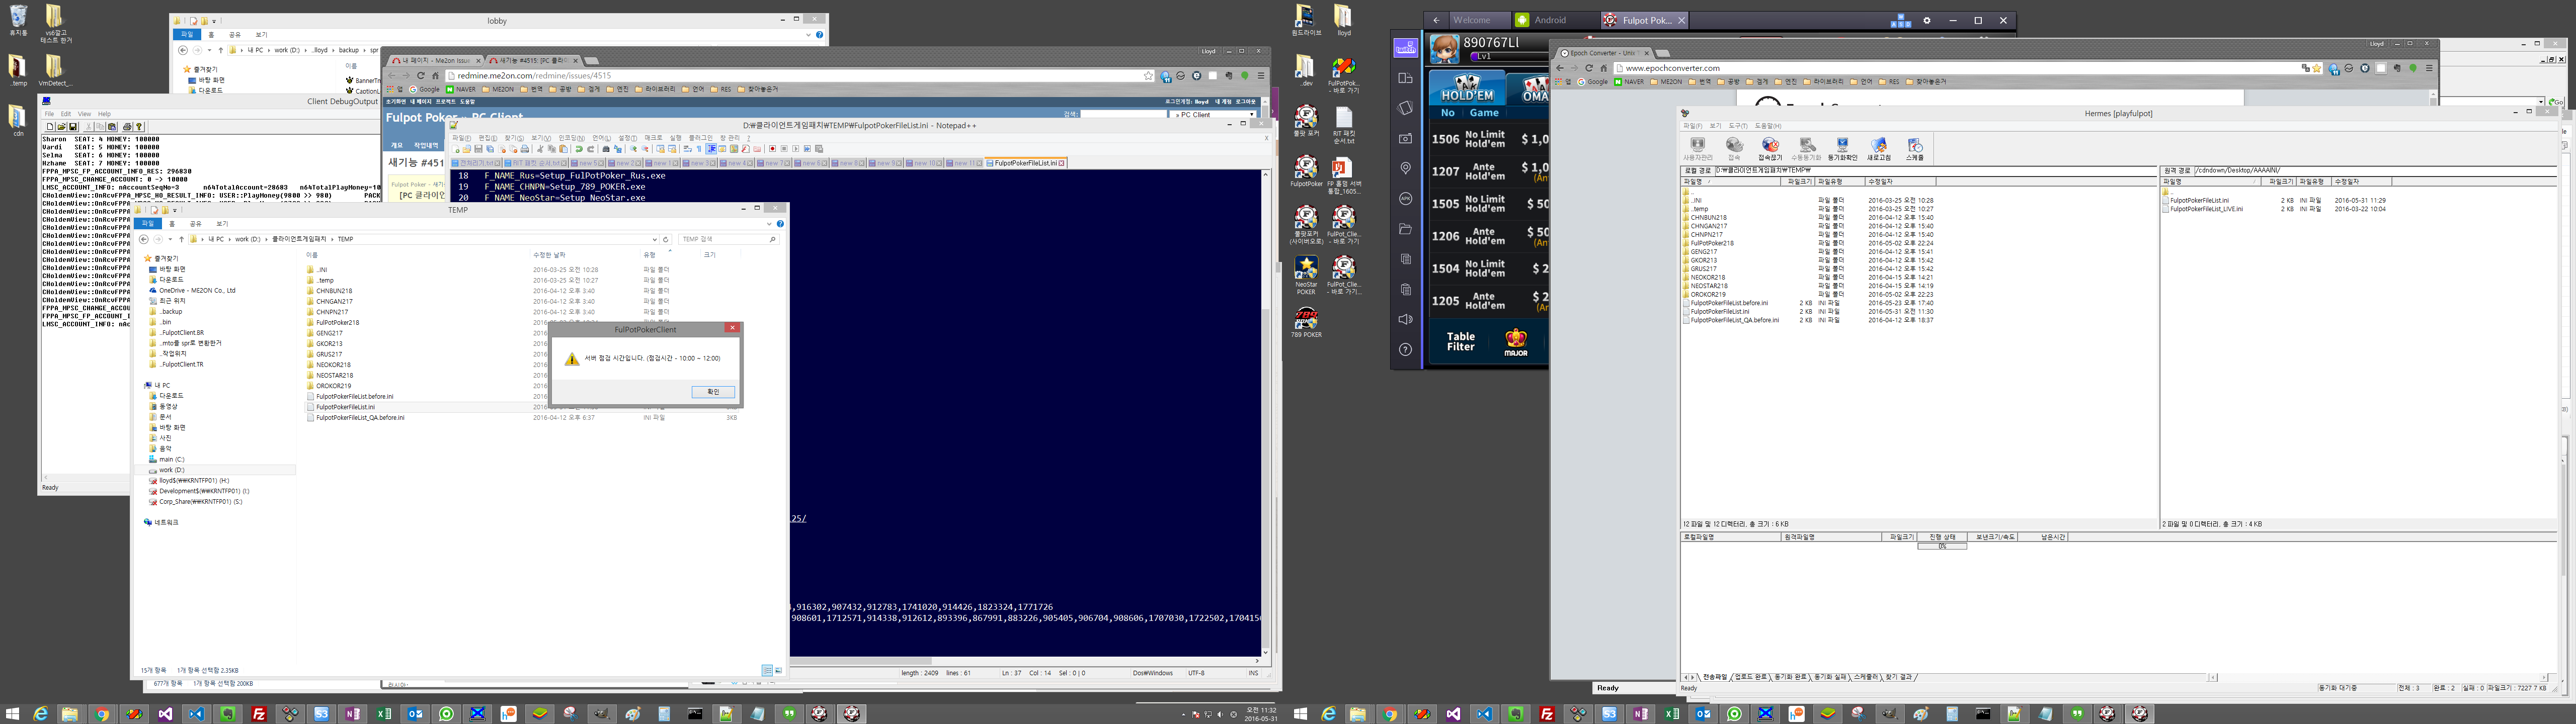Select the HOLD'EM tab in the poker lobby
Screen dimensions: 2576x724
[x=1467, y=88]
